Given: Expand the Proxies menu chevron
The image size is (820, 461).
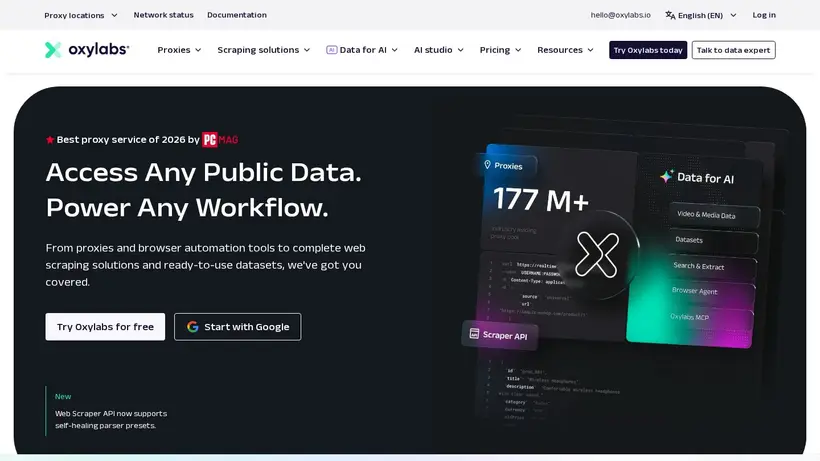Looking at the screenshot, I should pos(198,50).
